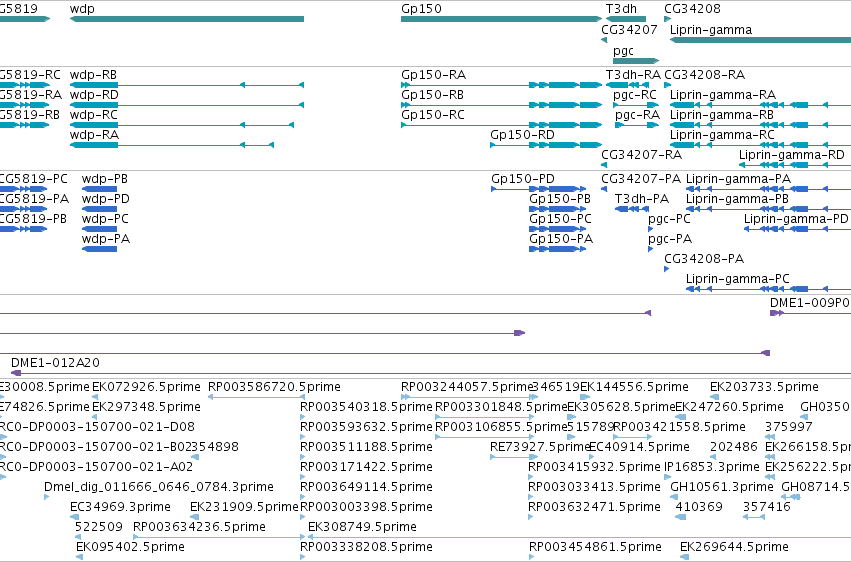This screenshot has height=562, width=851.
Task: Select transcript Gp150-RC
Action: click(x=501, y=125)
